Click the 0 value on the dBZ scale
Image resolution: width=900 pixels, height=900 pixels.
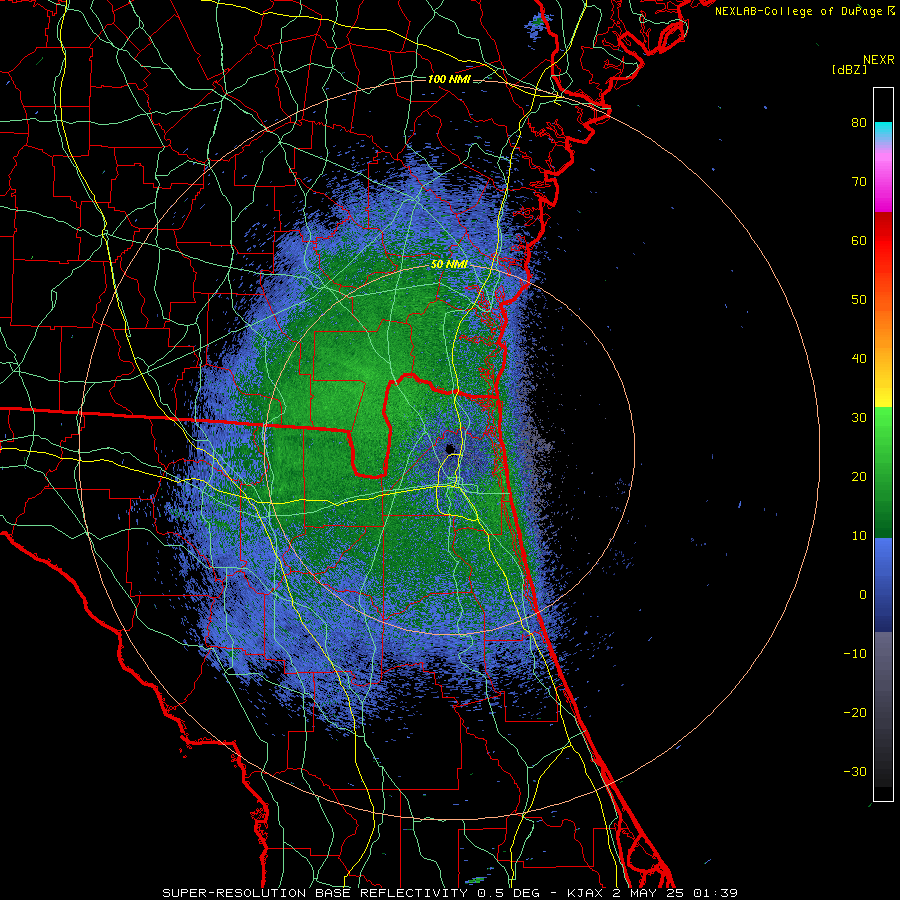pos(863,595)
